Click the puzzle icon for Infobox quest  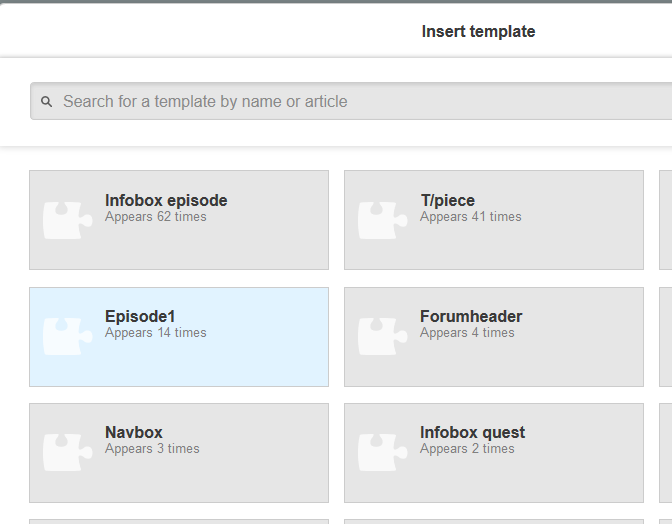383,452
